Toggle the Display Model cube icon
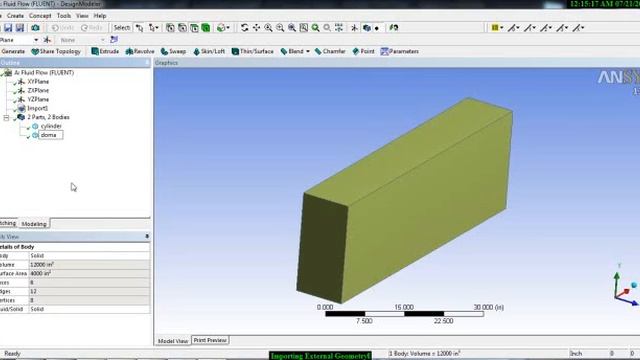640x360 pixels. coord(367,28)
